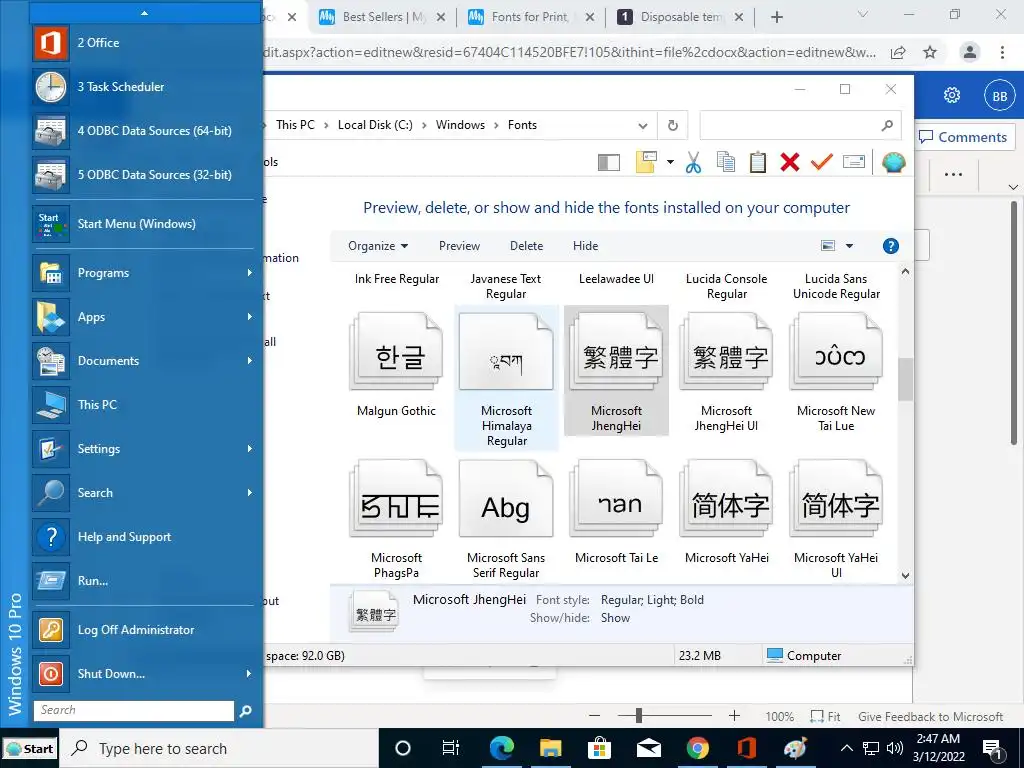The height and width of the screenshot is (768, 1024).
Task: Select Microsoft PhagsPa font
Action: 396,519
